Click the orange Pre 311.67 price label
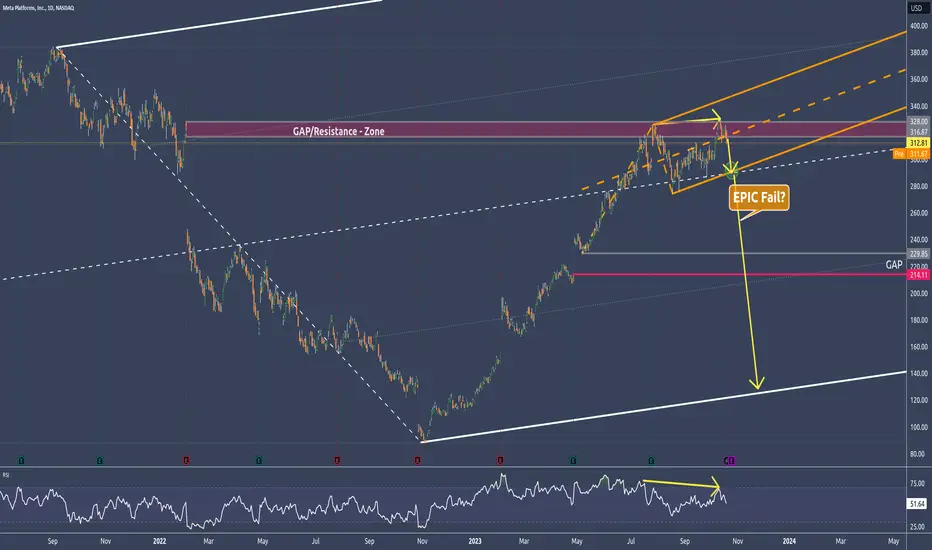This screenshot has width=932, height=550. (x=911, y=154)
